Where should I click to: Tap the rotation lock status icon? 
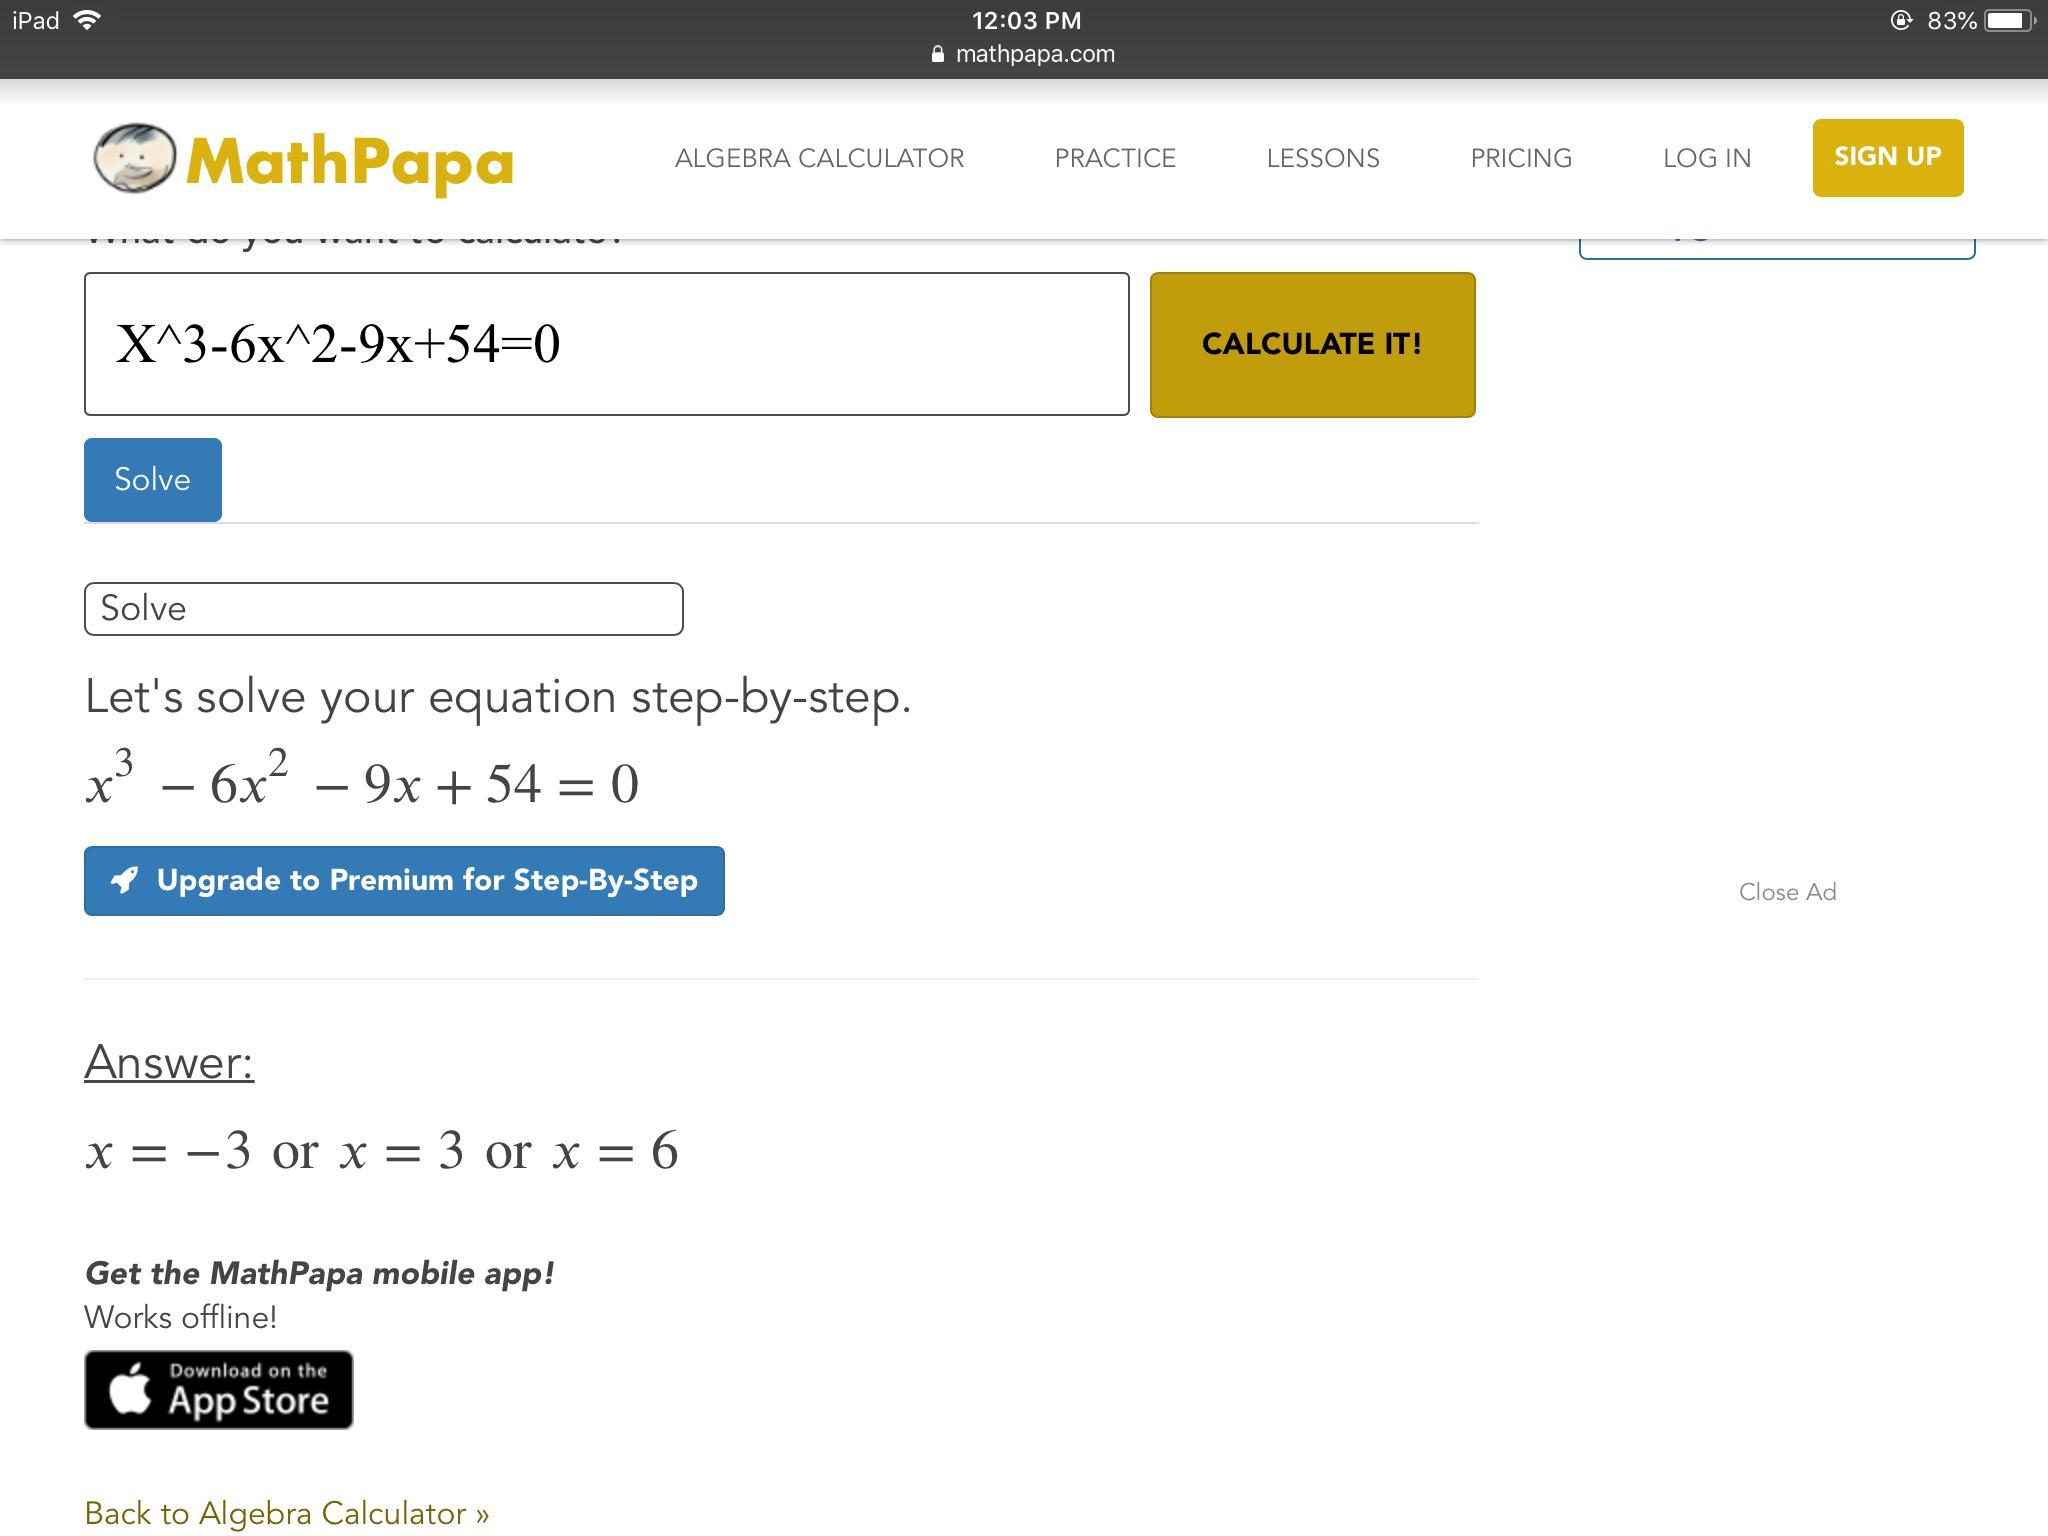(1901, 21)
